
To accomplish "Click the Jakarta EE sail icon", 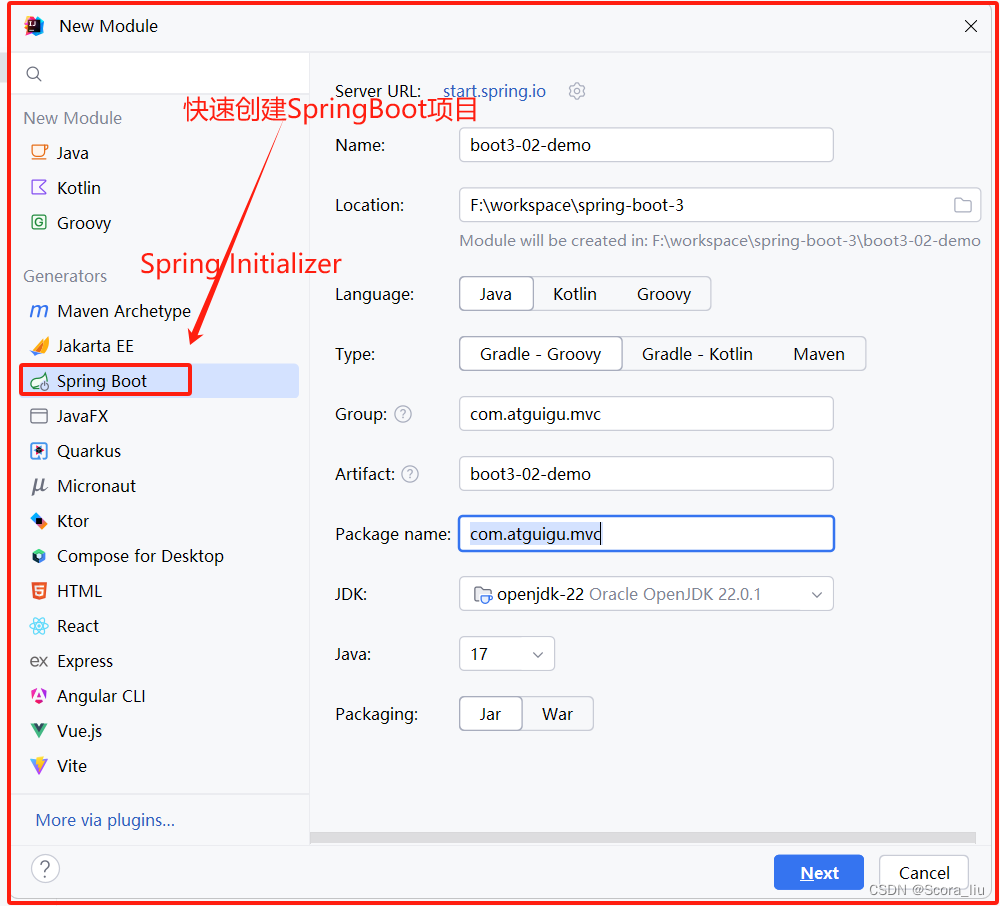I will pyautogui.click(x=40, y=346).
